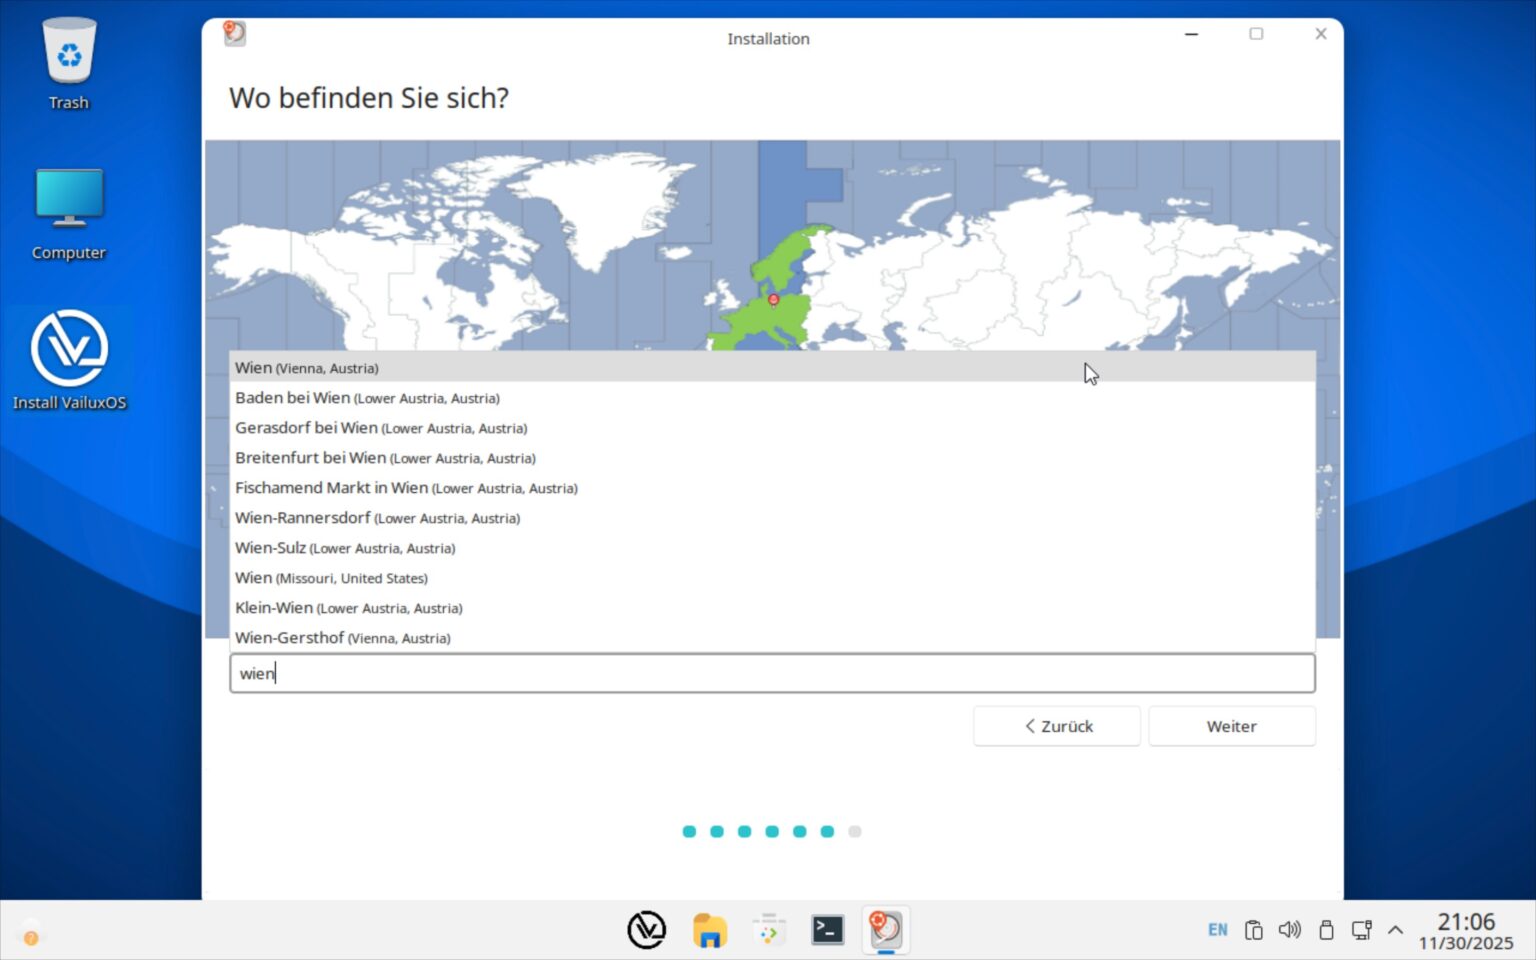Go back with the Zurück button
Image resolution: width=1536 pixels, height=960 pixels.
[x=1057, y=726]
